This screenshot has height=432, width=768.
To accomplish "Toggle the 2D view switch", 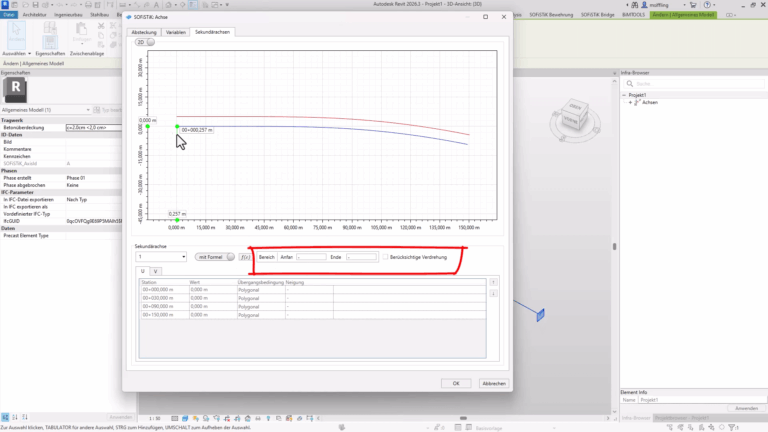I will [143, 43].
